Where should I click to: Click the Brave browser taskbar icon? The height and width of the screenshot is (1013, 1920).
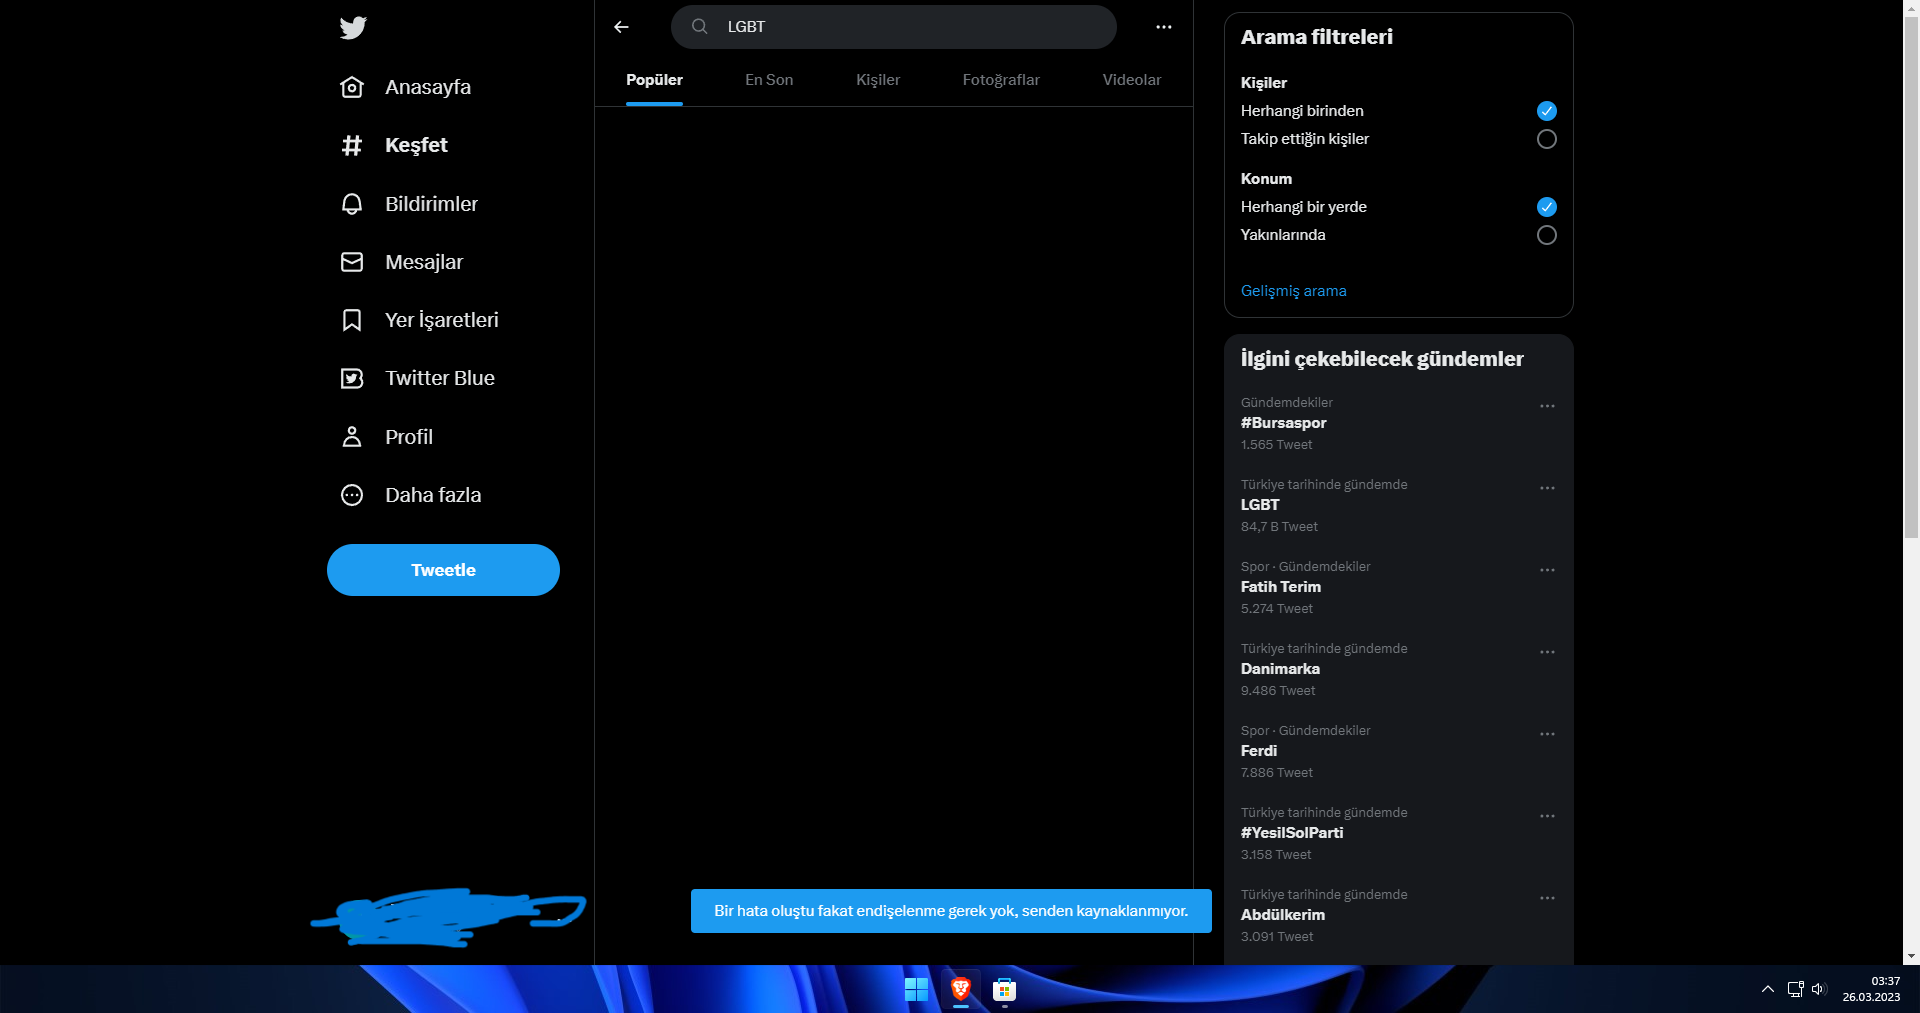coord(961,989)
